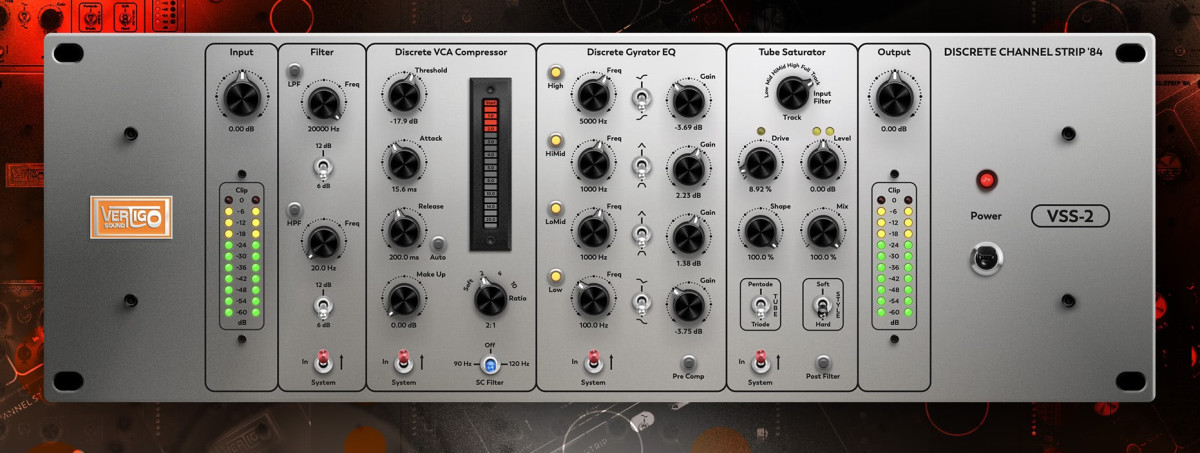Click the LoMid Gain knob at 1.38 dB
This screenshot has height=453, width=1200.
688,237
